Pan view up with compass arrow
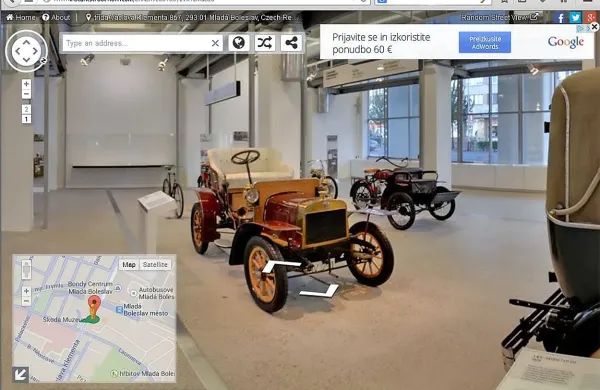 (26, 42)
